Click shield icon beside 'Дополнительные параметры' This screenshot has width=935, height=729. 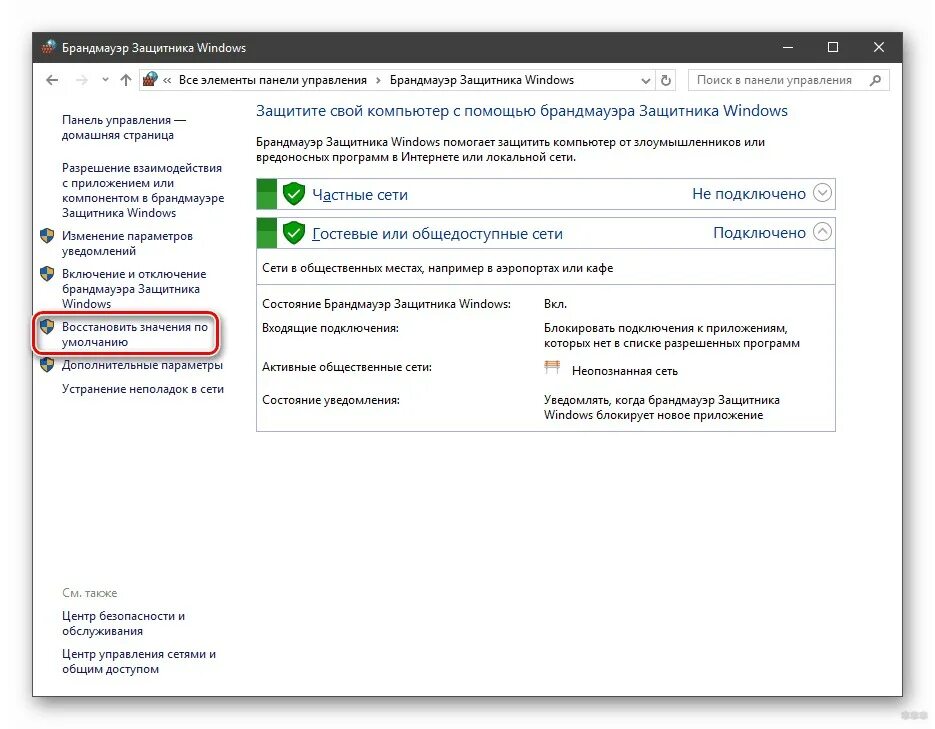point(47,365)
